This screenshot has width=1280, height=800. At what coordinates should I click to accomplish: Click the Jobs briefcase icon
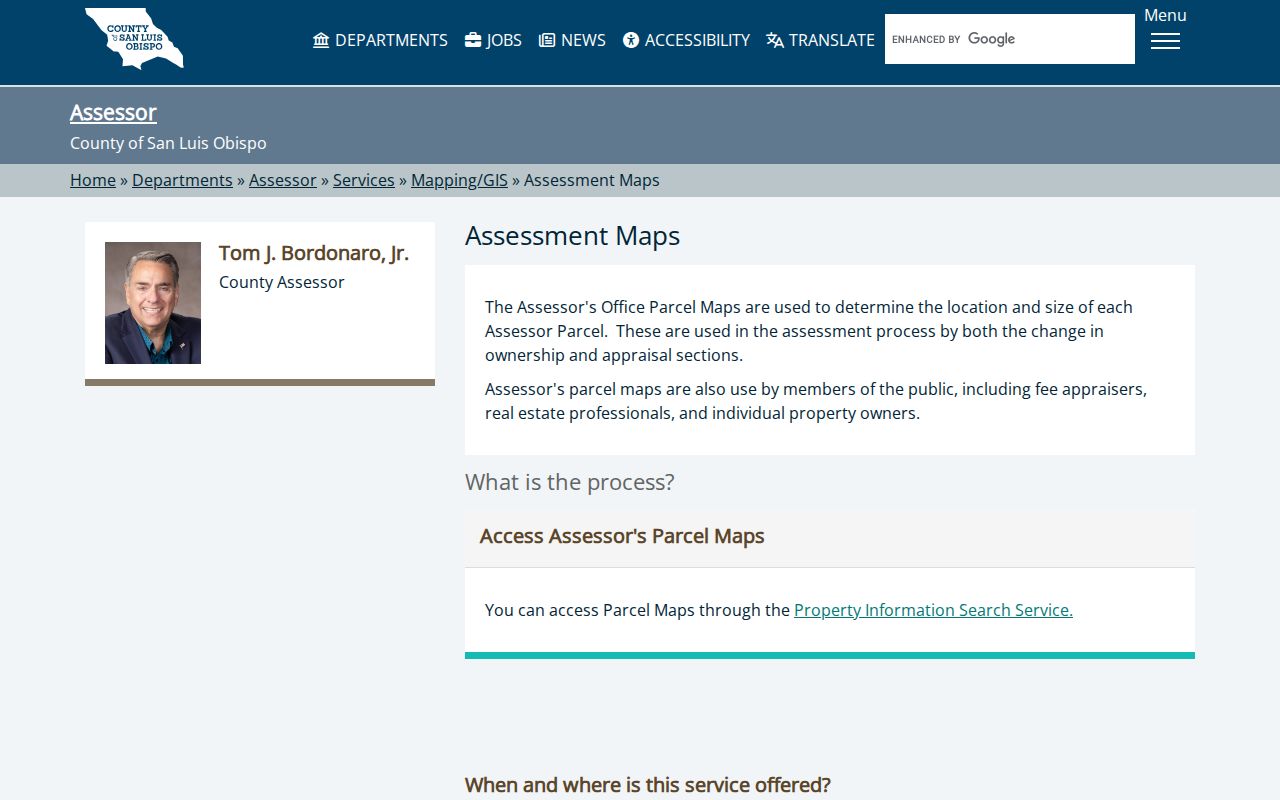click(473, 40)
